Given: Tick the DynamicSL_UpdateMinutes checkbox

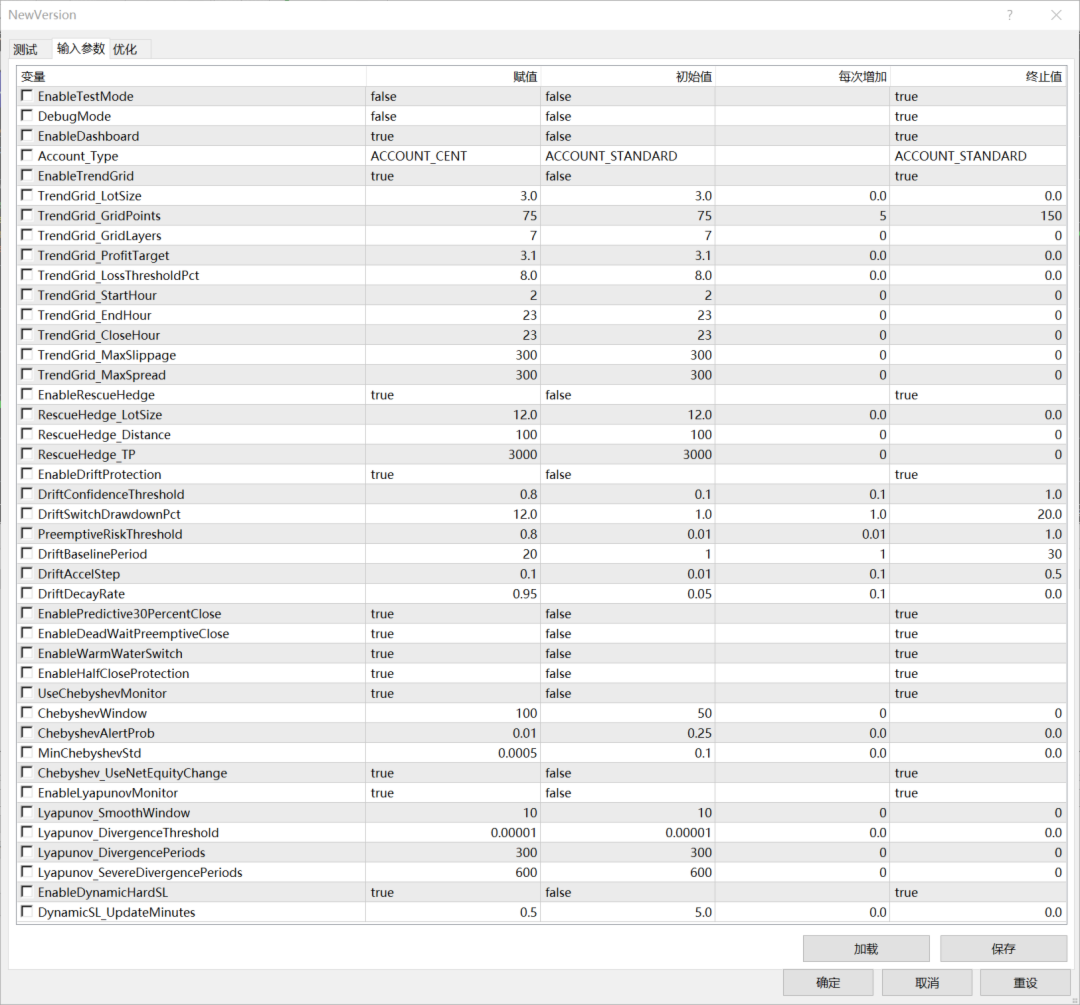Looking at the screenshot, I should pos(27,911).
